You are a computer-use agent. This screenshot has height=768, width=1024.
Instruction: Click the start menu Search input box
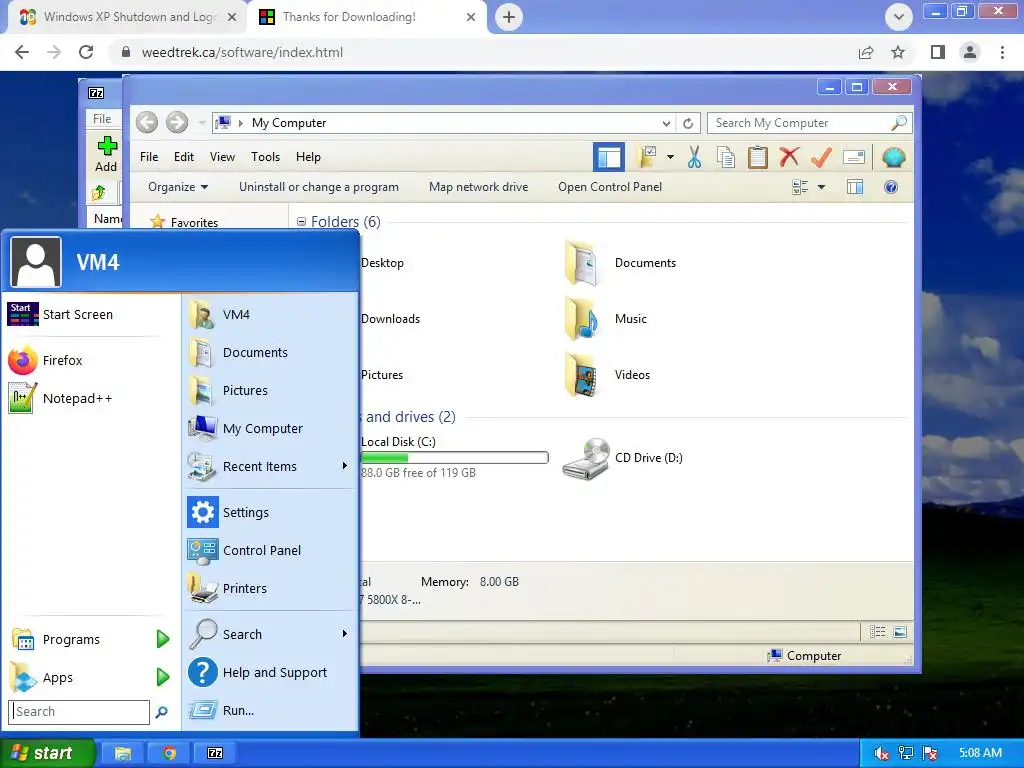(x=79, y=712)
